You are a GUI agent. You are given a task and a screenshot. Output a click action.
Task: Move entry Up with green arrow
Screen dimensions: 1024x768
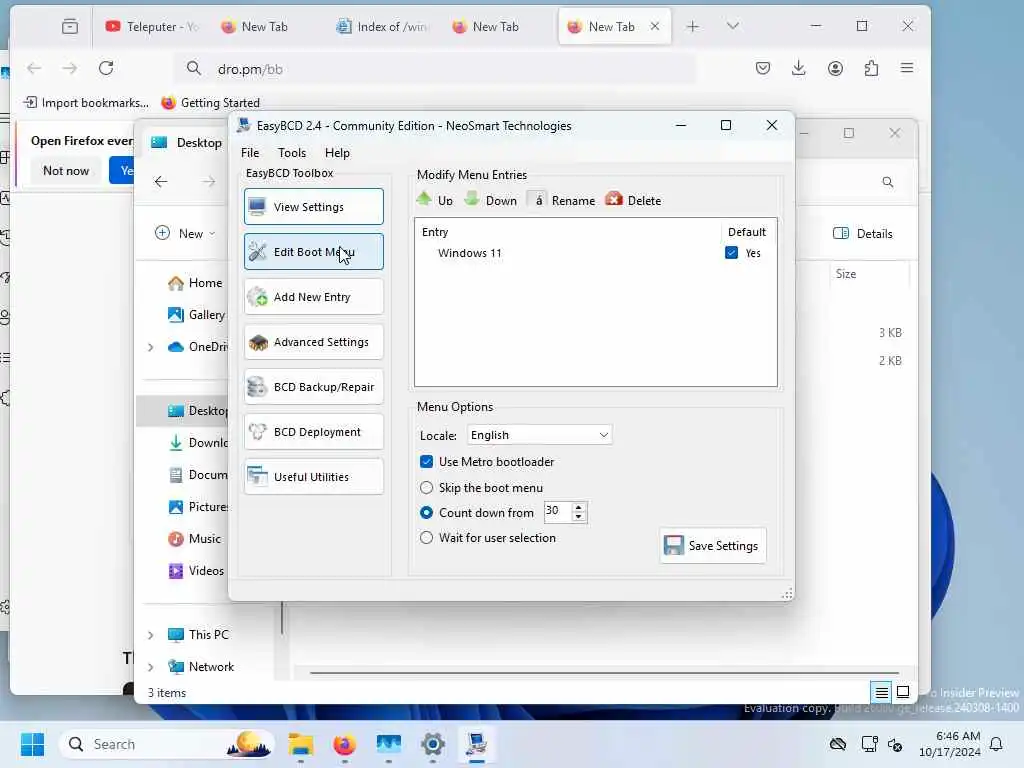pyautogui.click(x=435, y=200)
